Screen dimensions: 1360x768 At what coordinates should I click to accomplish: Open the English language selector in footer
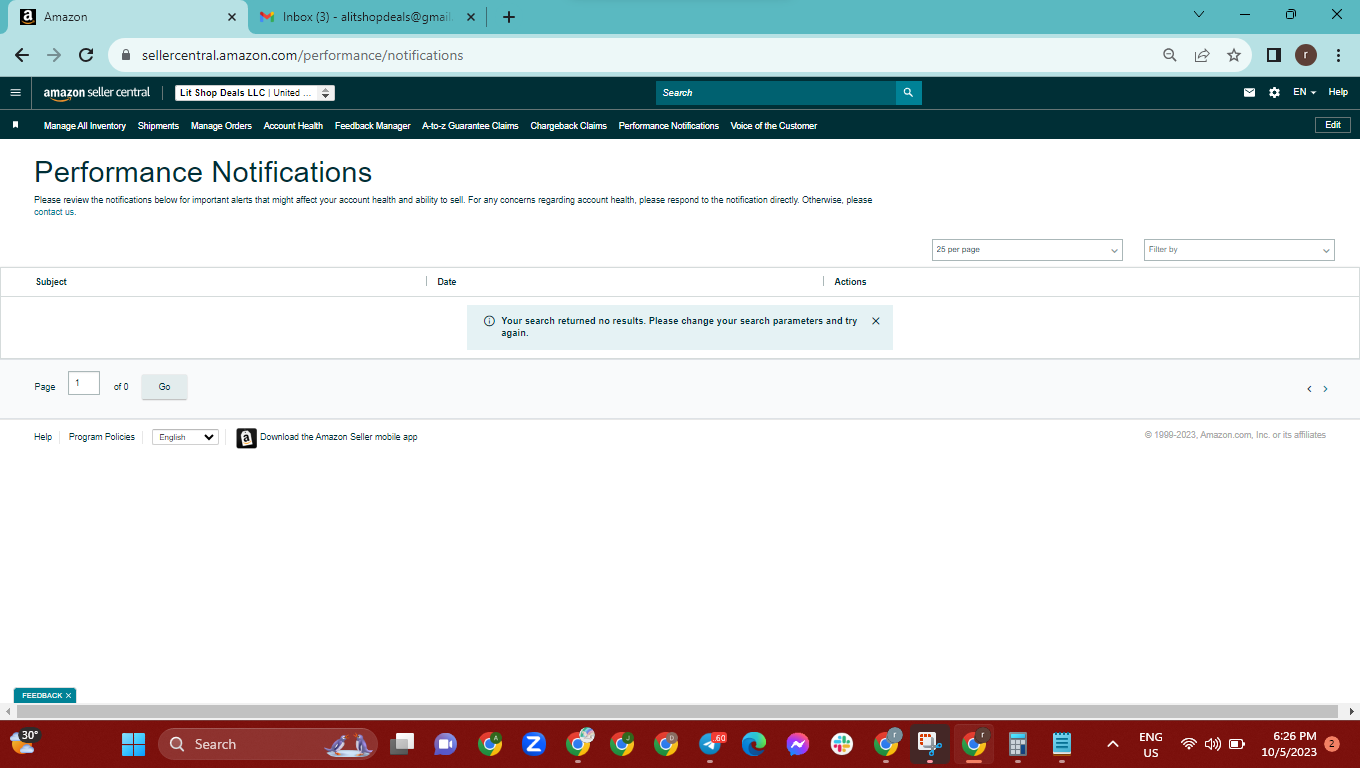(x=185, y=437)
